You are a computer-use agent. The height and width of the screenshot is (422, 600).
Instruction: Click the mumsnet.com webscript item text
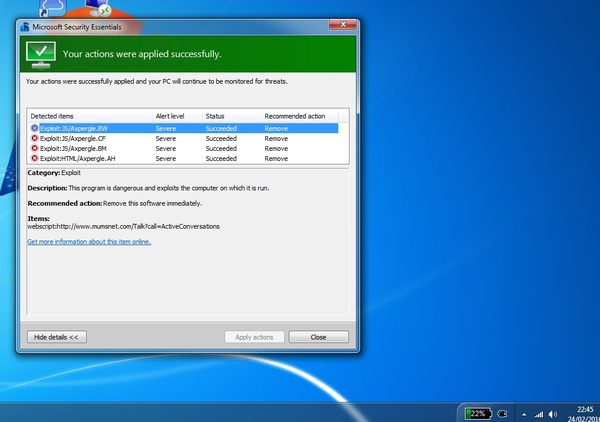[x=123, y=226]
